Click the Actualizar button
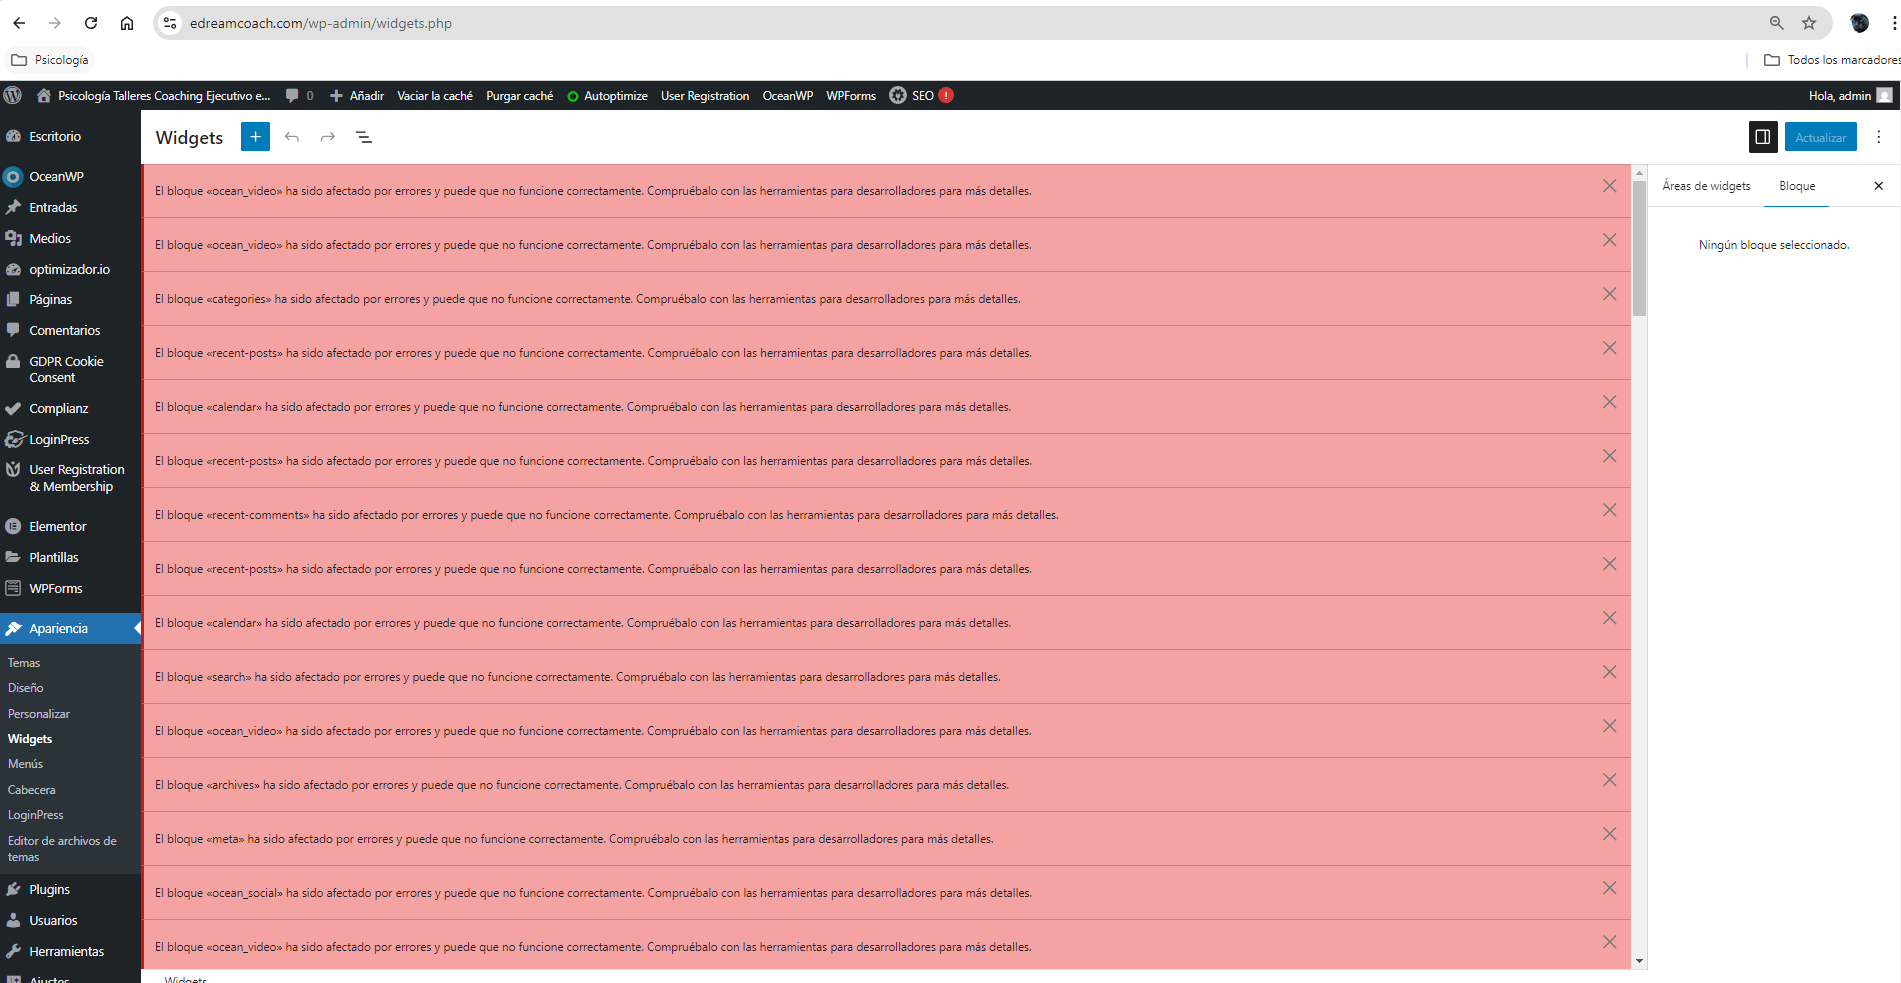Image resolution: width=1901 pixels, height=983 pixels. click(x=1820, y=137)
